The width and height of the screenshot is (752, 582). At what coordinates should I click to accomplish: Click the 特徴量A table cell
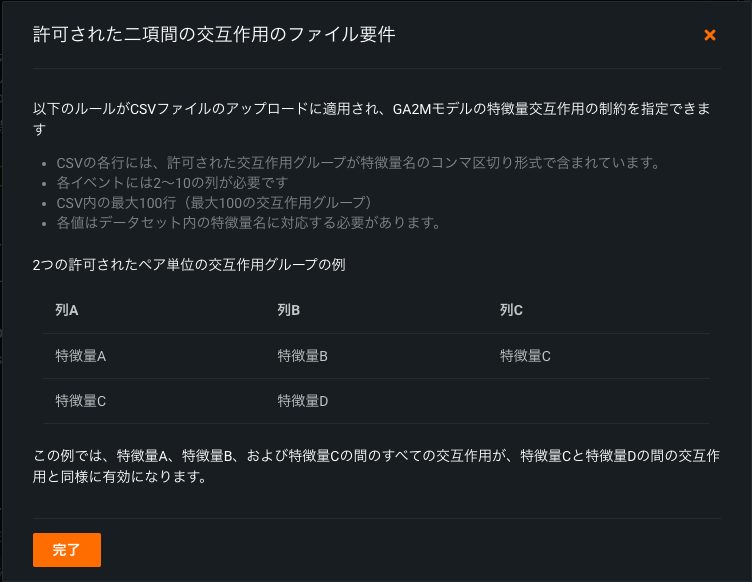(x=81, y=356)
